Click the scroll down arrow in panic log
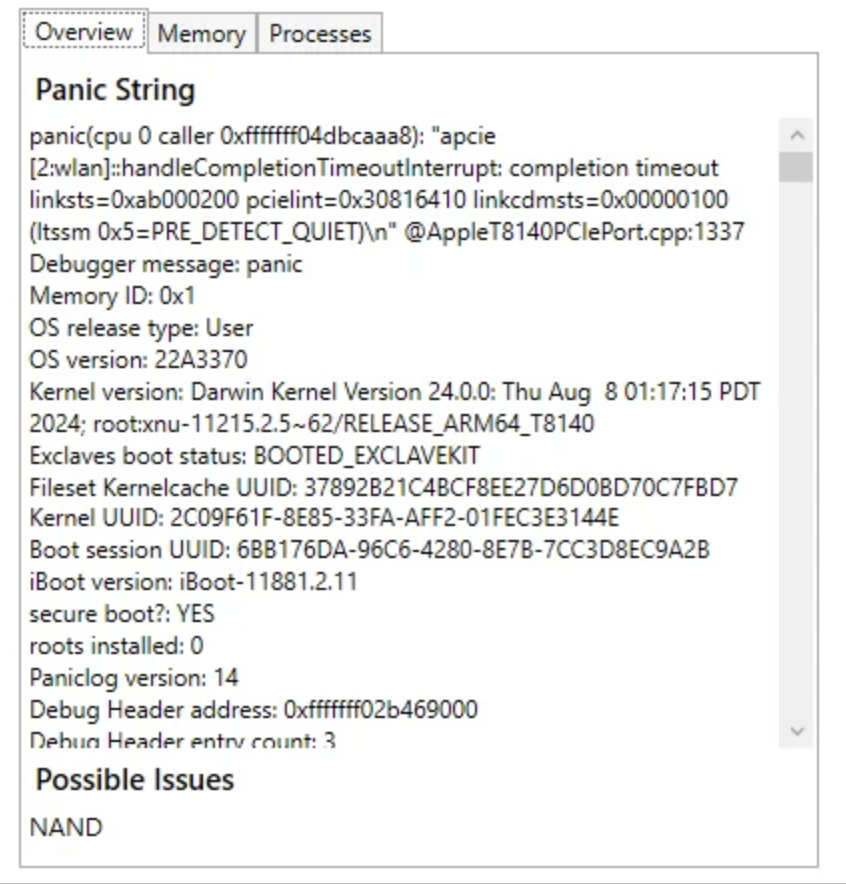846x884 pixels. pyautogui.click(x=796, y=731)
